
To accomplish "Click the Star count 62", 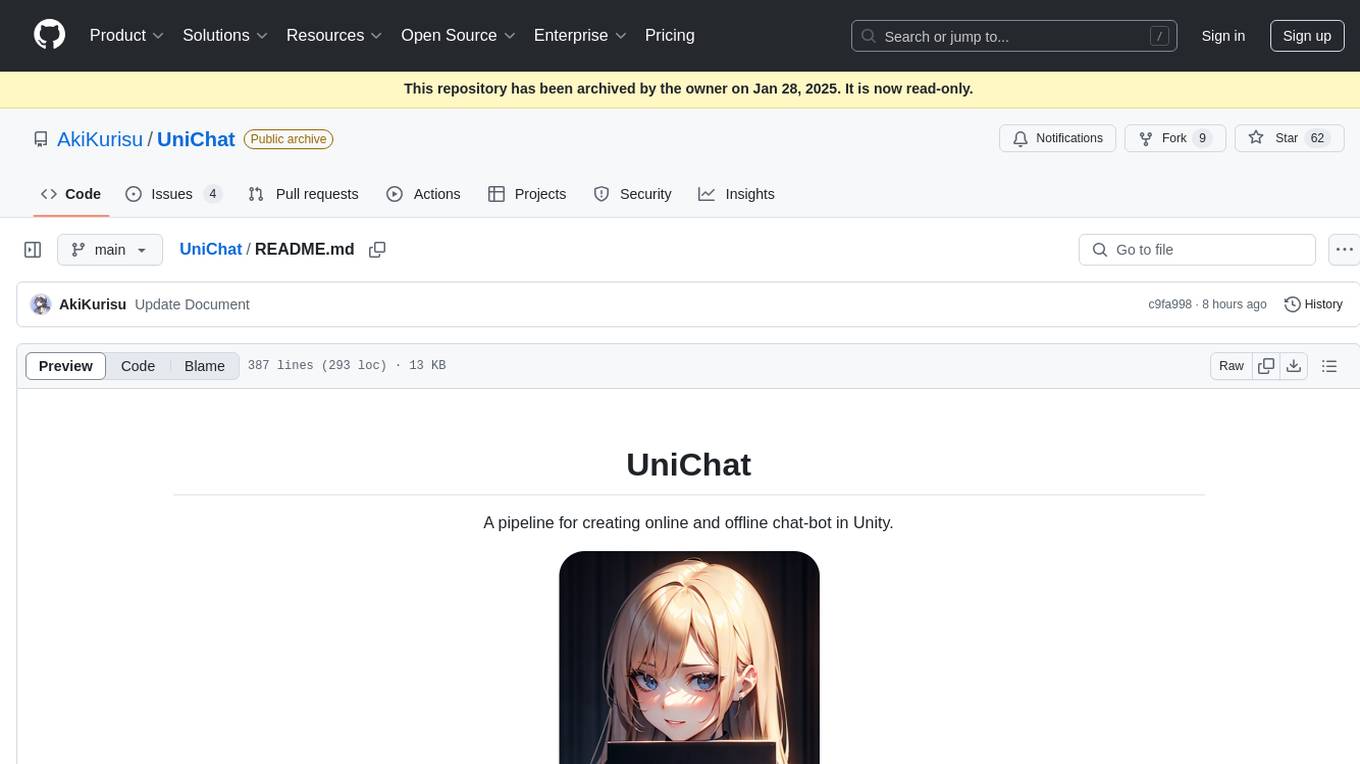I will click(1318, 138).
